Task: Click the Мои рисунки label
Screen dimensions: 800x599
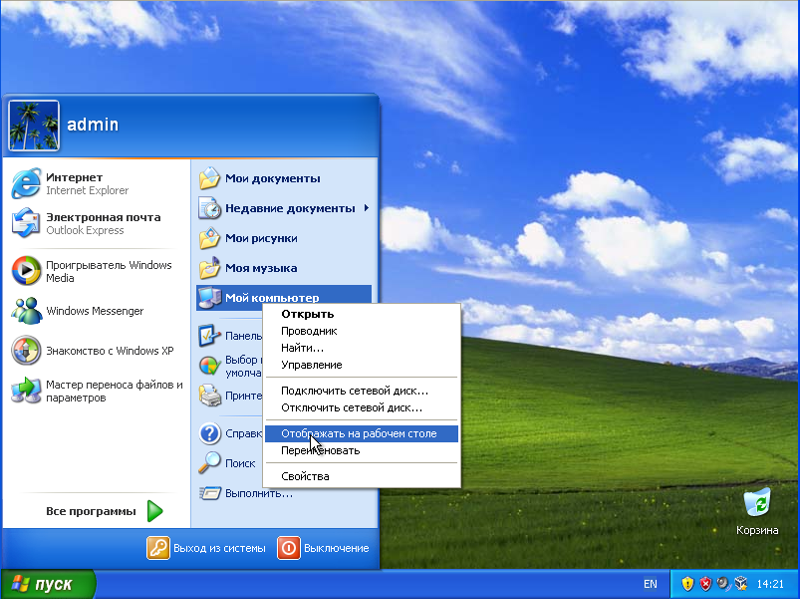Action: tap(261, 238)
